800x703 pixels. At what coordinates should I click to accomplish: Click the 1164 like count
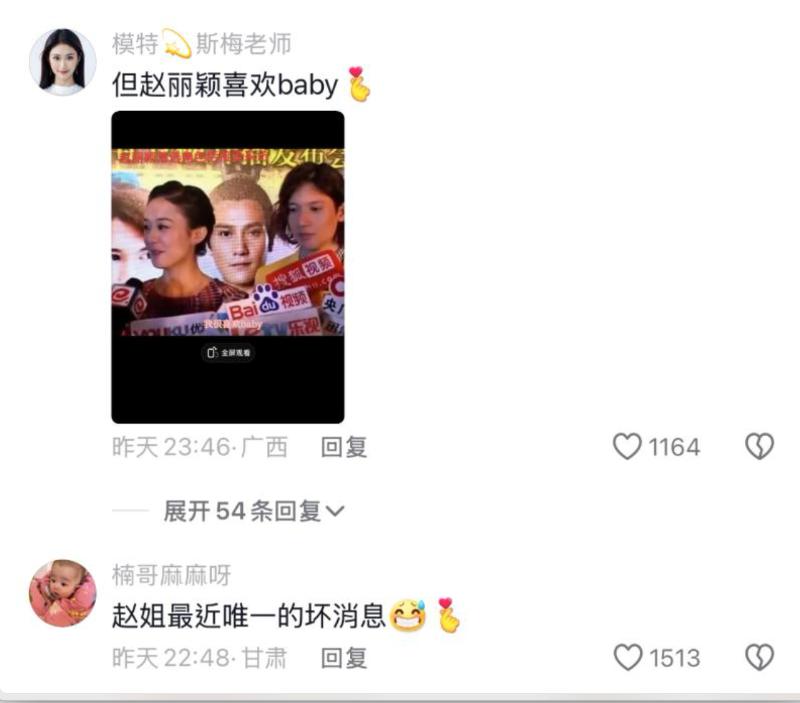pyautogui.click(x=674, y=447)
